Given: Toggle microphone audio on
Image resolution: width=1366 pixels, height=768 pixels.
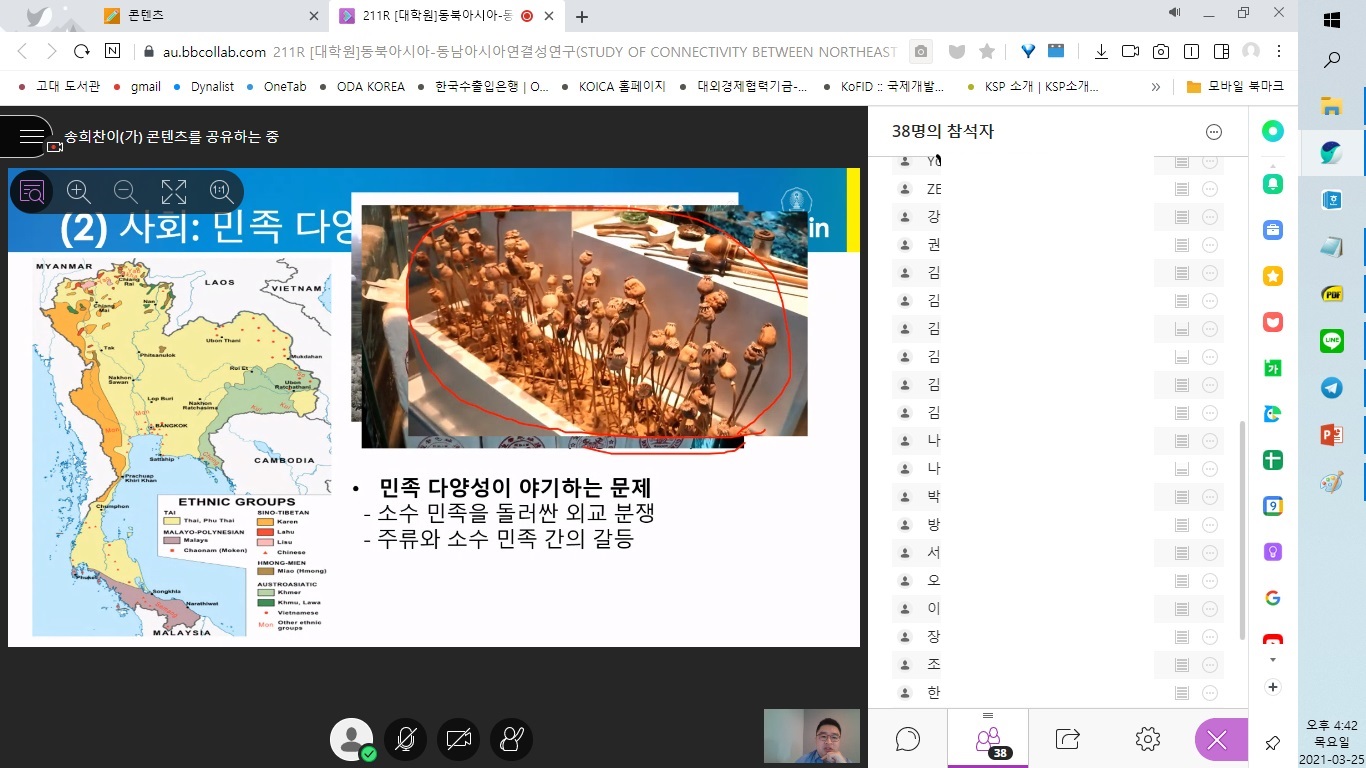Looking at the screenshot, I should pos(405,740).
